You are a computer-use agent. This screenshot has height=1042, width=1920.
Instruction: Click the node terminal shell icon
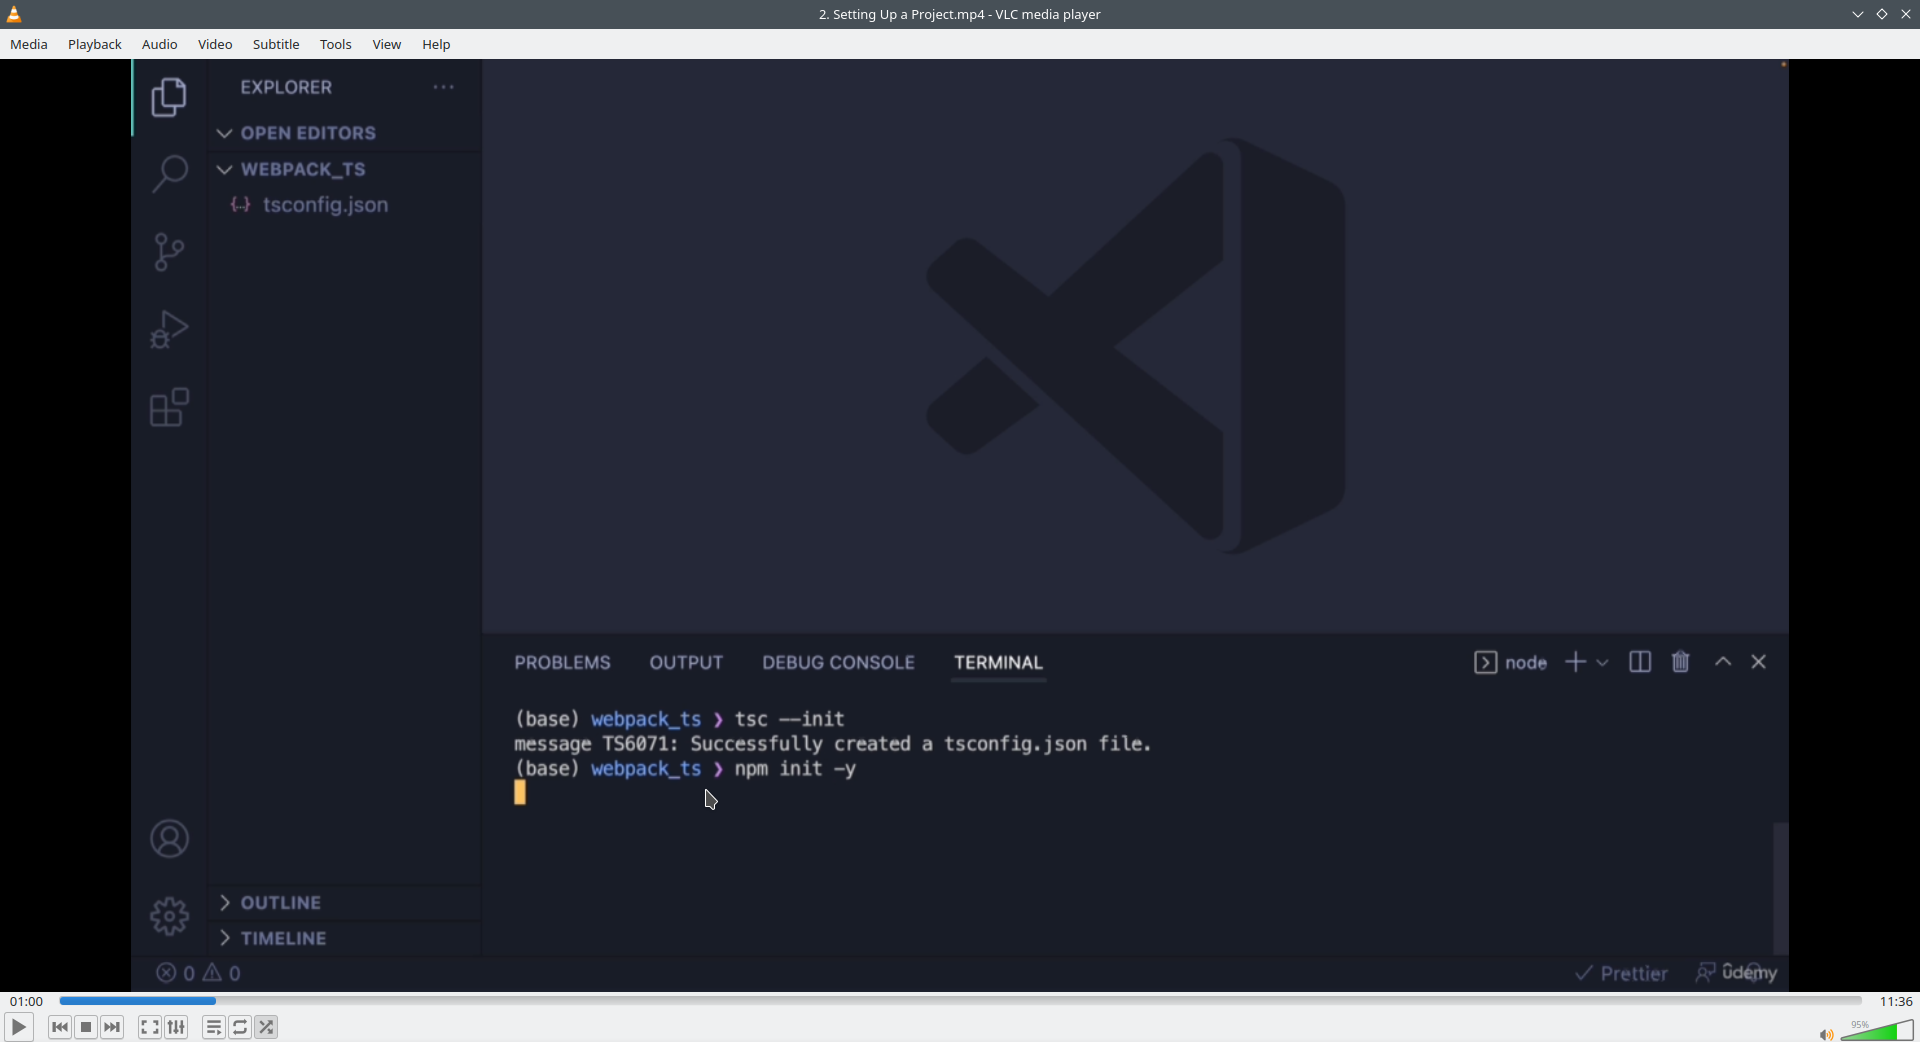(x=1485, y=662)
